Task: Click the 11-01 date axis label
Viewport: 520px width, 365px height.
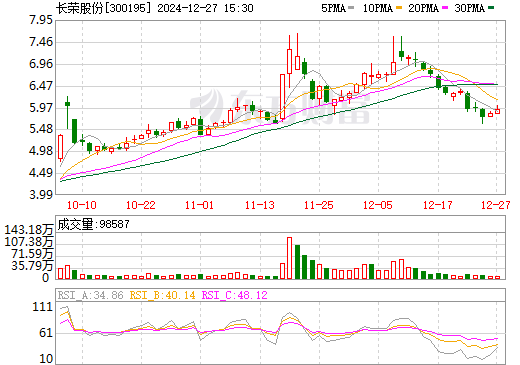Action: tap(199, 205)
